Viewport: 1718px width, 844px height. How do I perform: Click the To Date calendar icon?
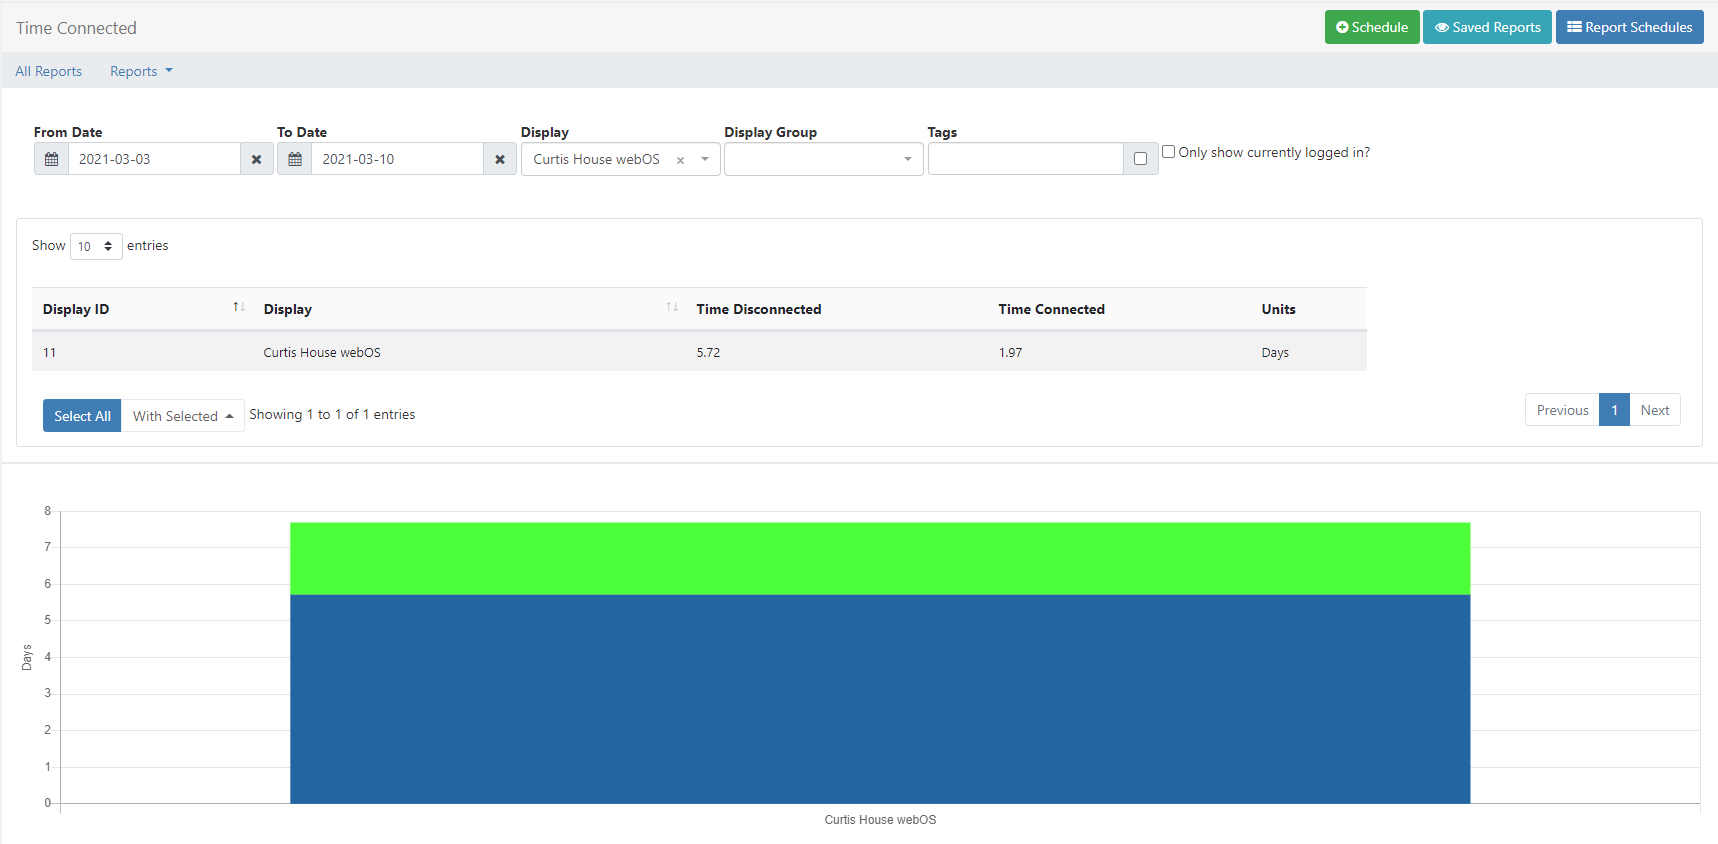click(295, 159)
